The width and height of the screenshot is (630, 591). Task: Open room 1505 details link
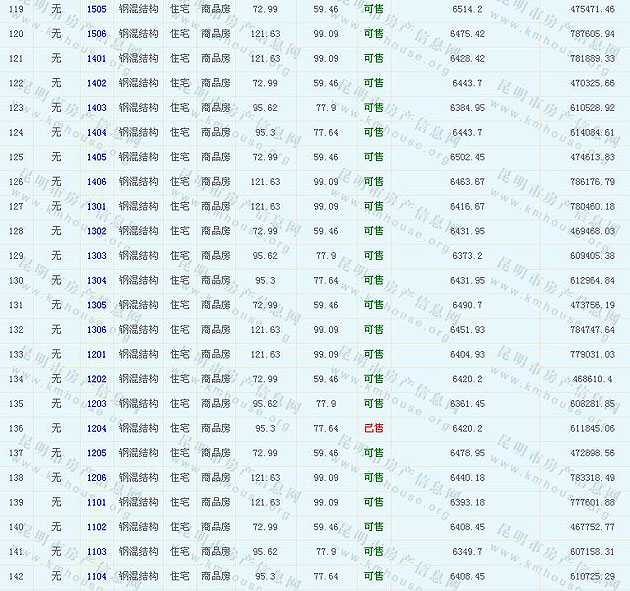click(x=96, y=9)
